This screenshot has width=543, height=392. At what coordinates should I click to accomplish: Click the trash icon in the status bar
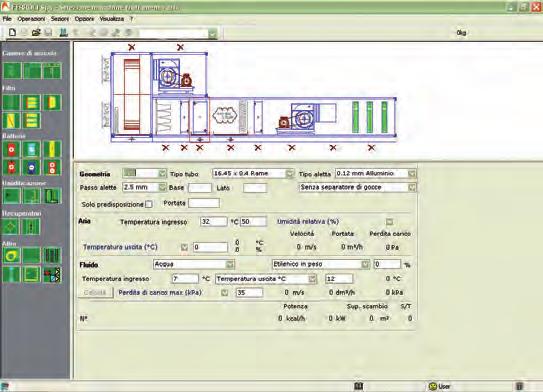click(x=519, y=386)
